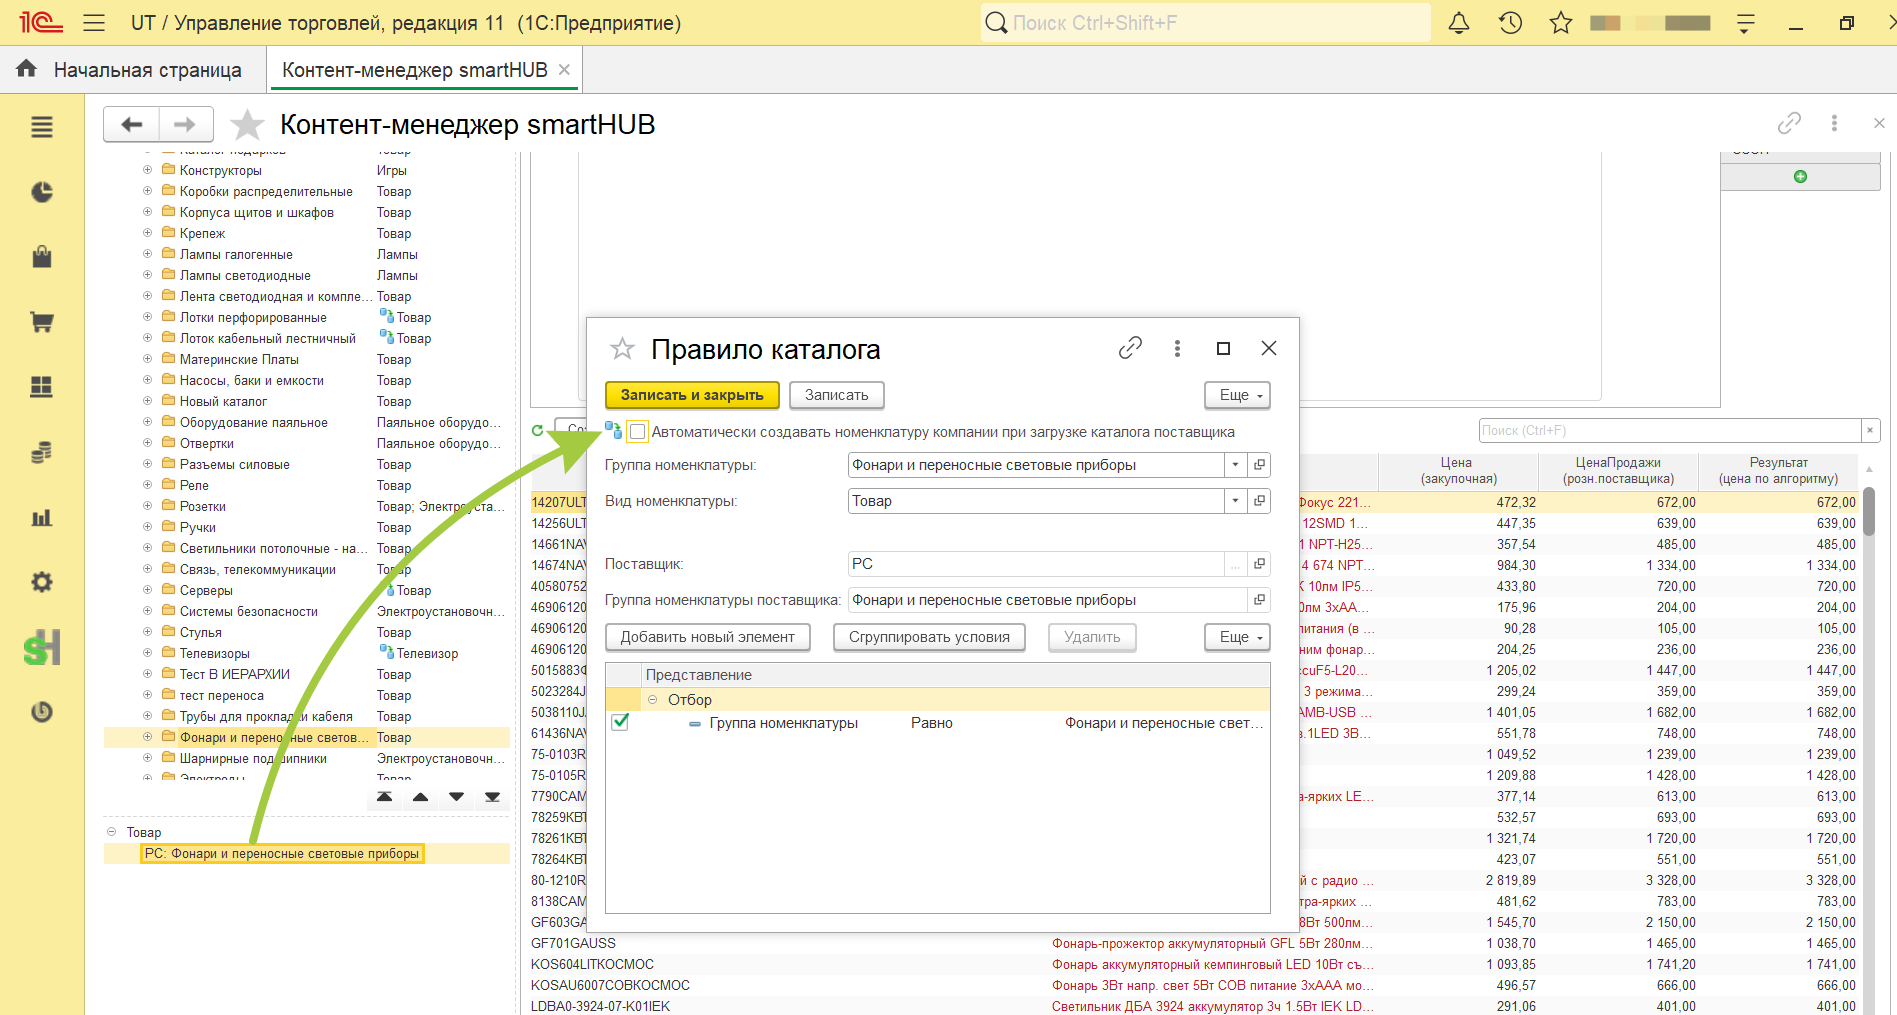The height and width of the screenshot is (1015, 1897).
Task: Open history clock icon
Action: (1510, 22)
